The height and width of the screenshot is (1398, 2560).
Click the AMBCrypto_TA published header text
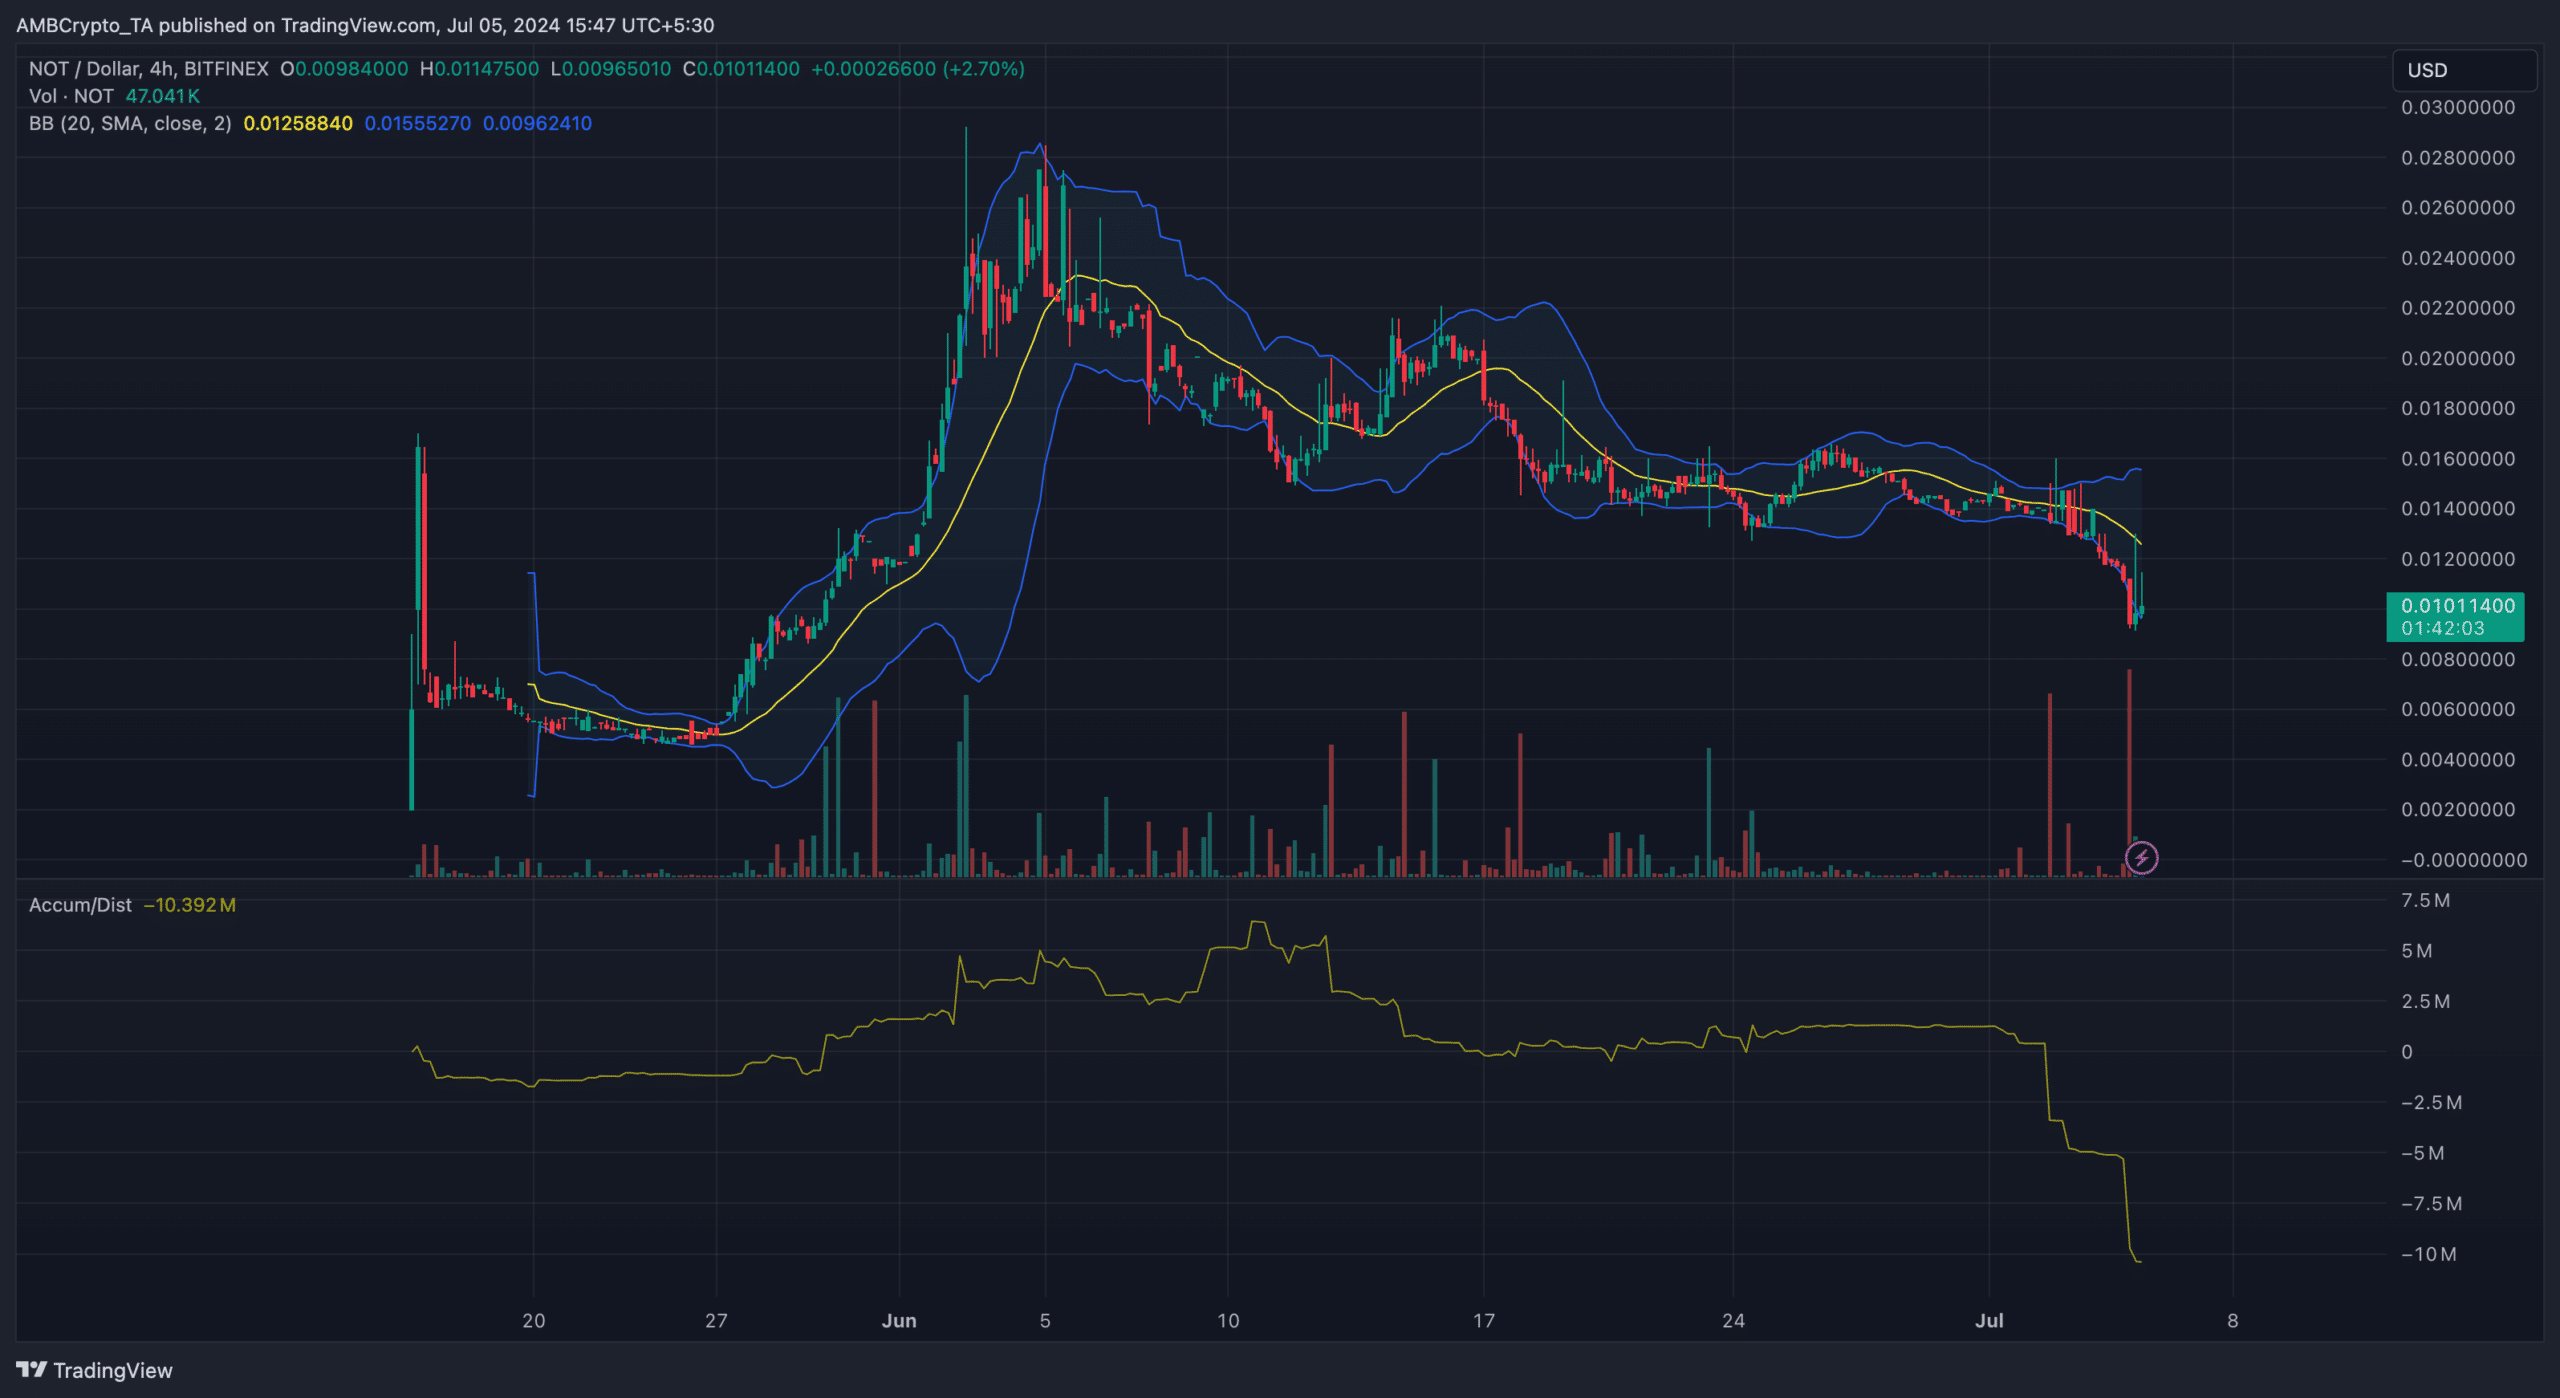coord(365,25)
